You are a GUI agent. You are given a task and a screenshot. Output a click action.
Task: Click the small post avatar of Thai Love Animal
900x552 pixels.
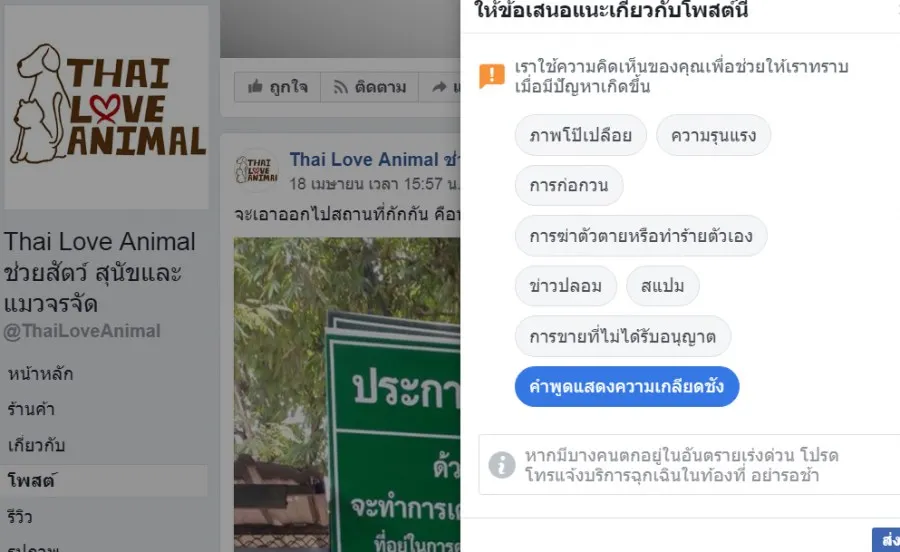257,170
